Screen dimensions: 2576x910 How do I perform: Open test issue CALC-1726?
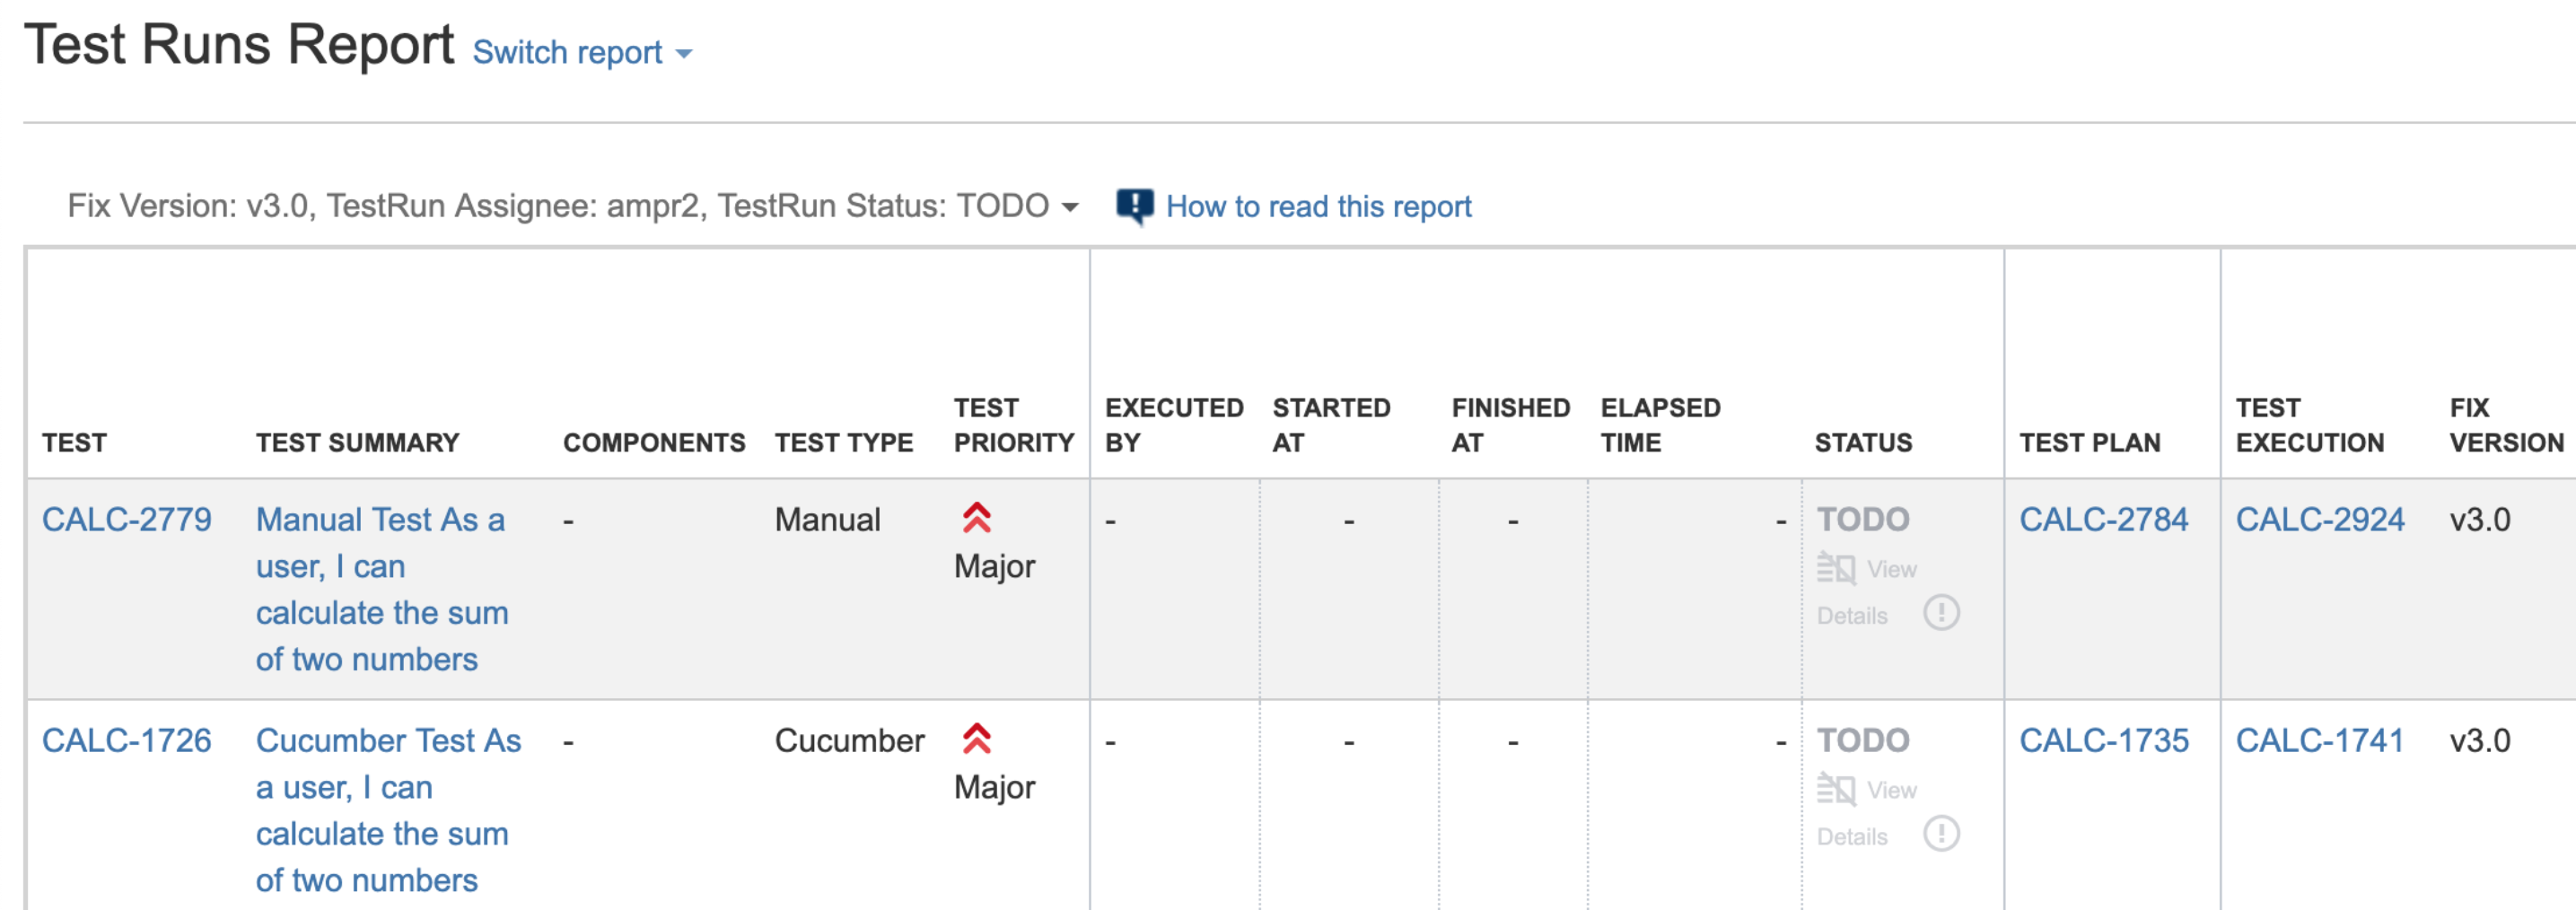pos(127,741)
